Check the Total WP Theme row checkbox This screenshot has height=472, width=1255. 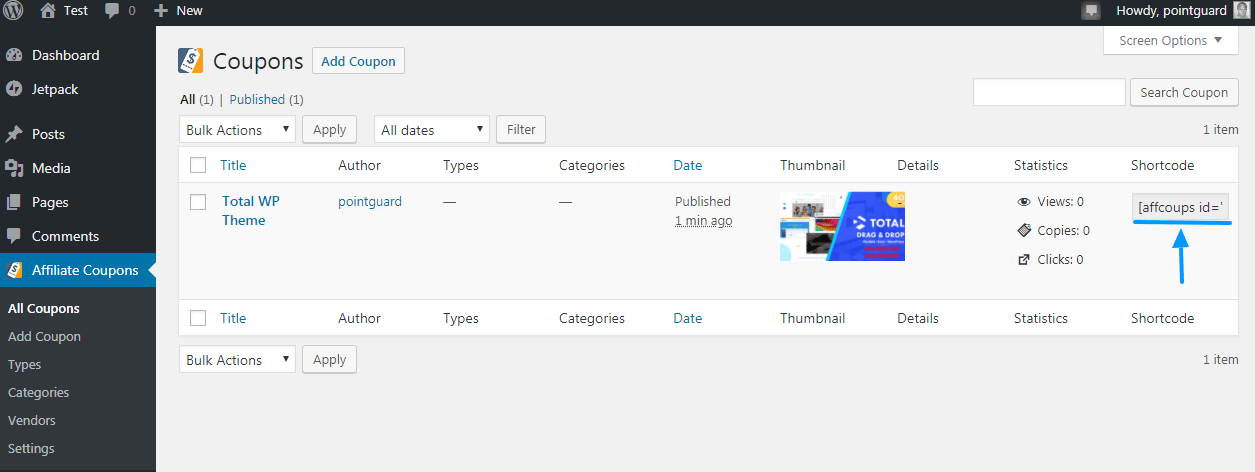(198, 202)
